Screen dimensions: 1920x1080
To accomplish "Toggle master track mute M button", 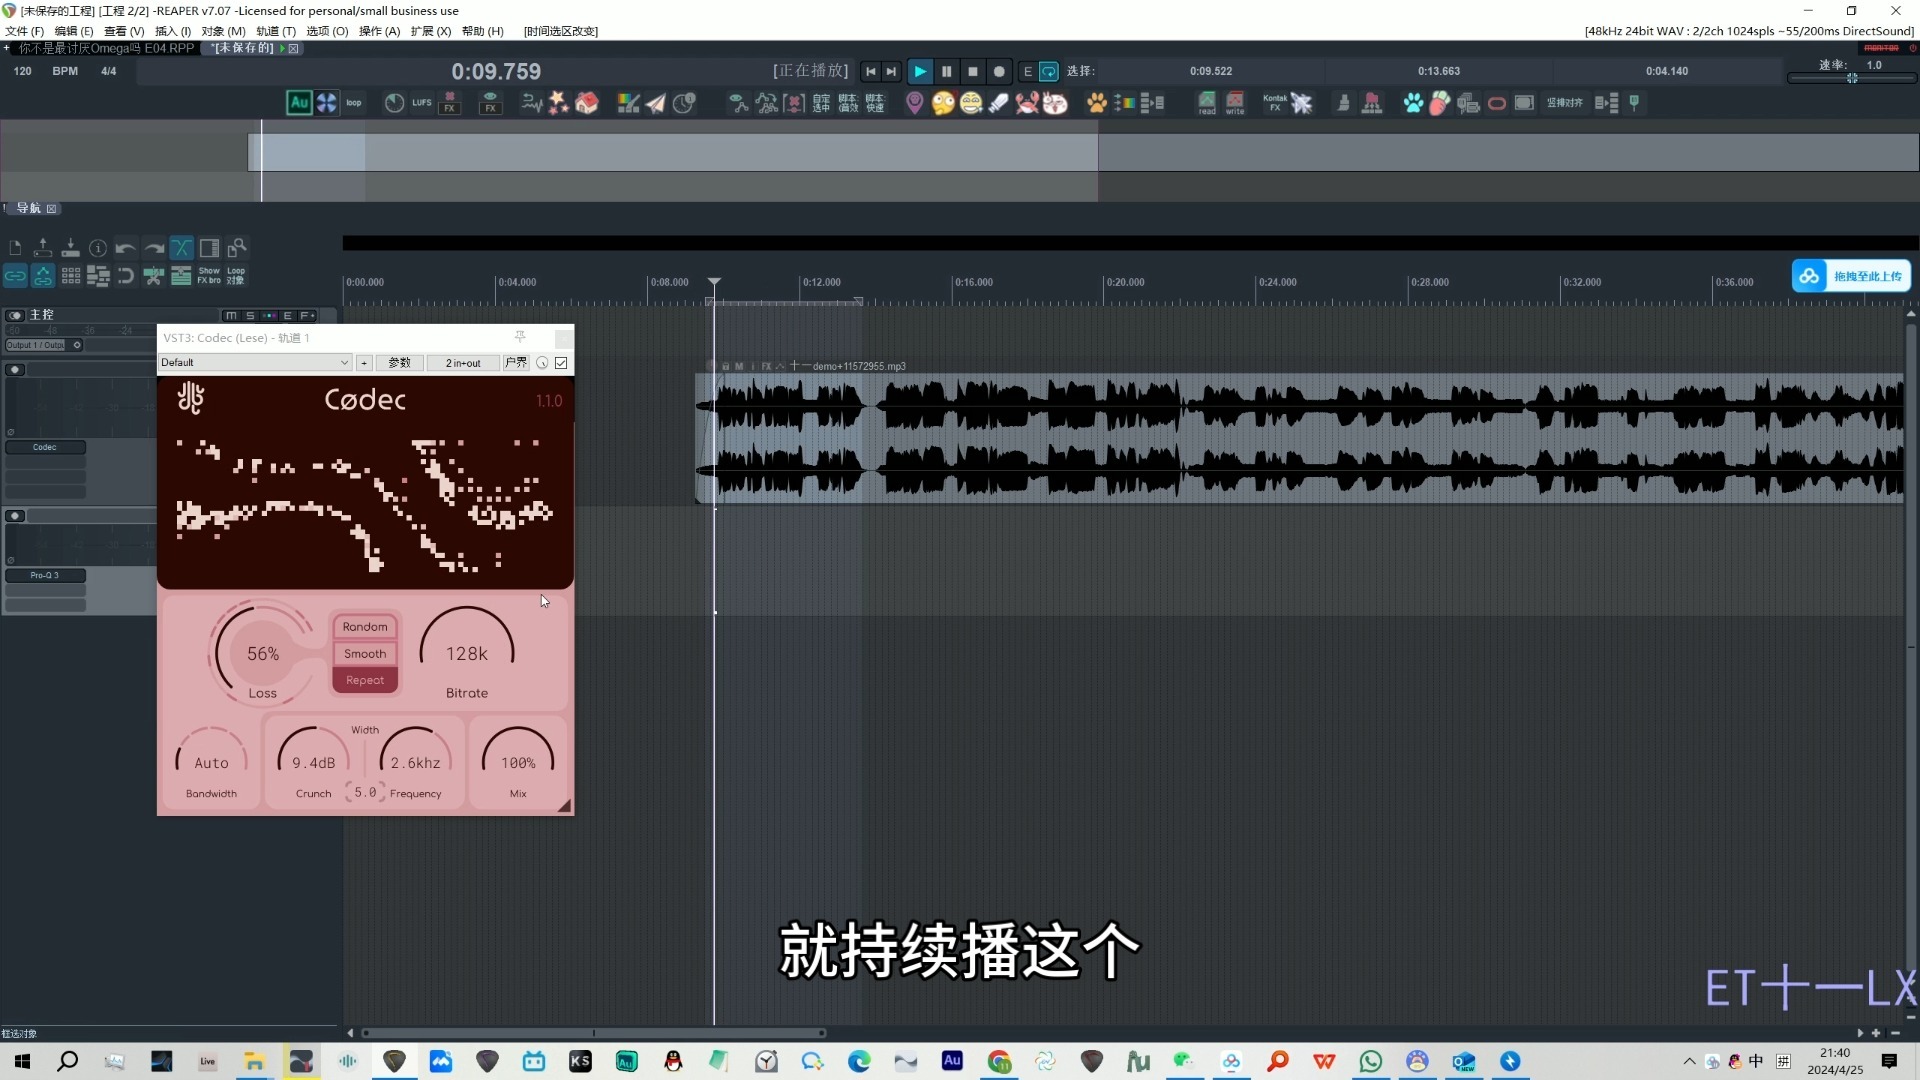I will tap(232, 315).
